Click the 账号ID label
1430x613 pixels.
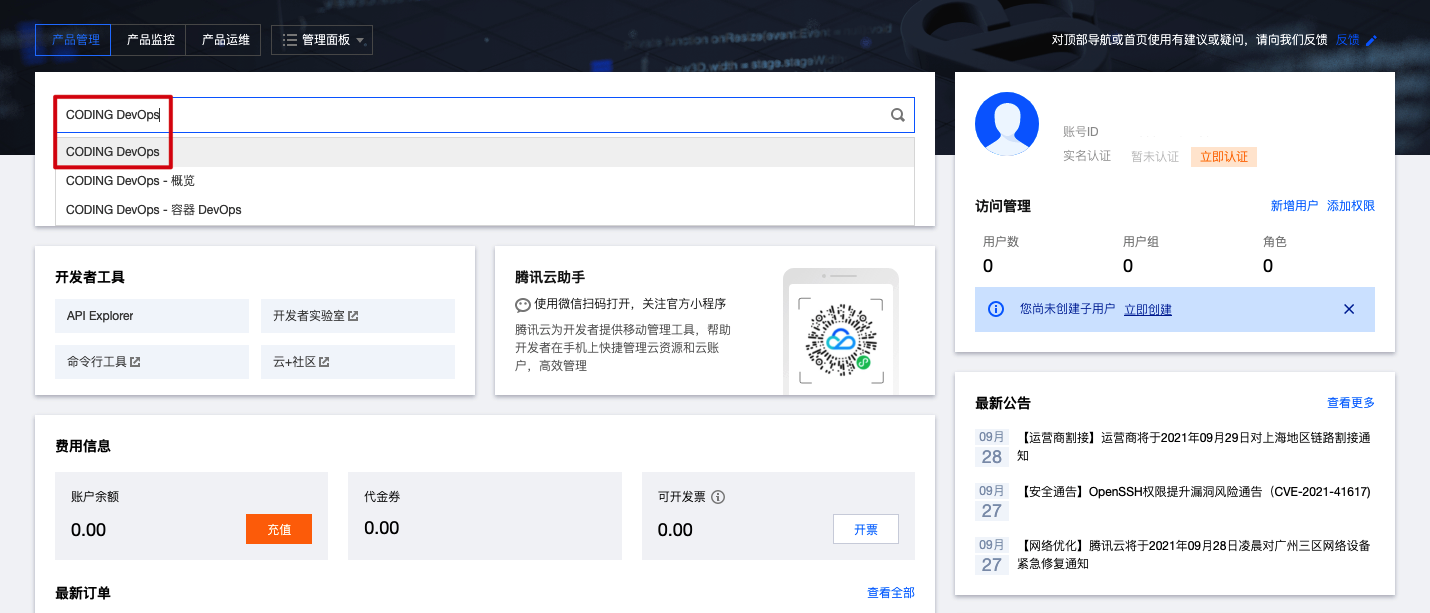tap(1081, 132)
